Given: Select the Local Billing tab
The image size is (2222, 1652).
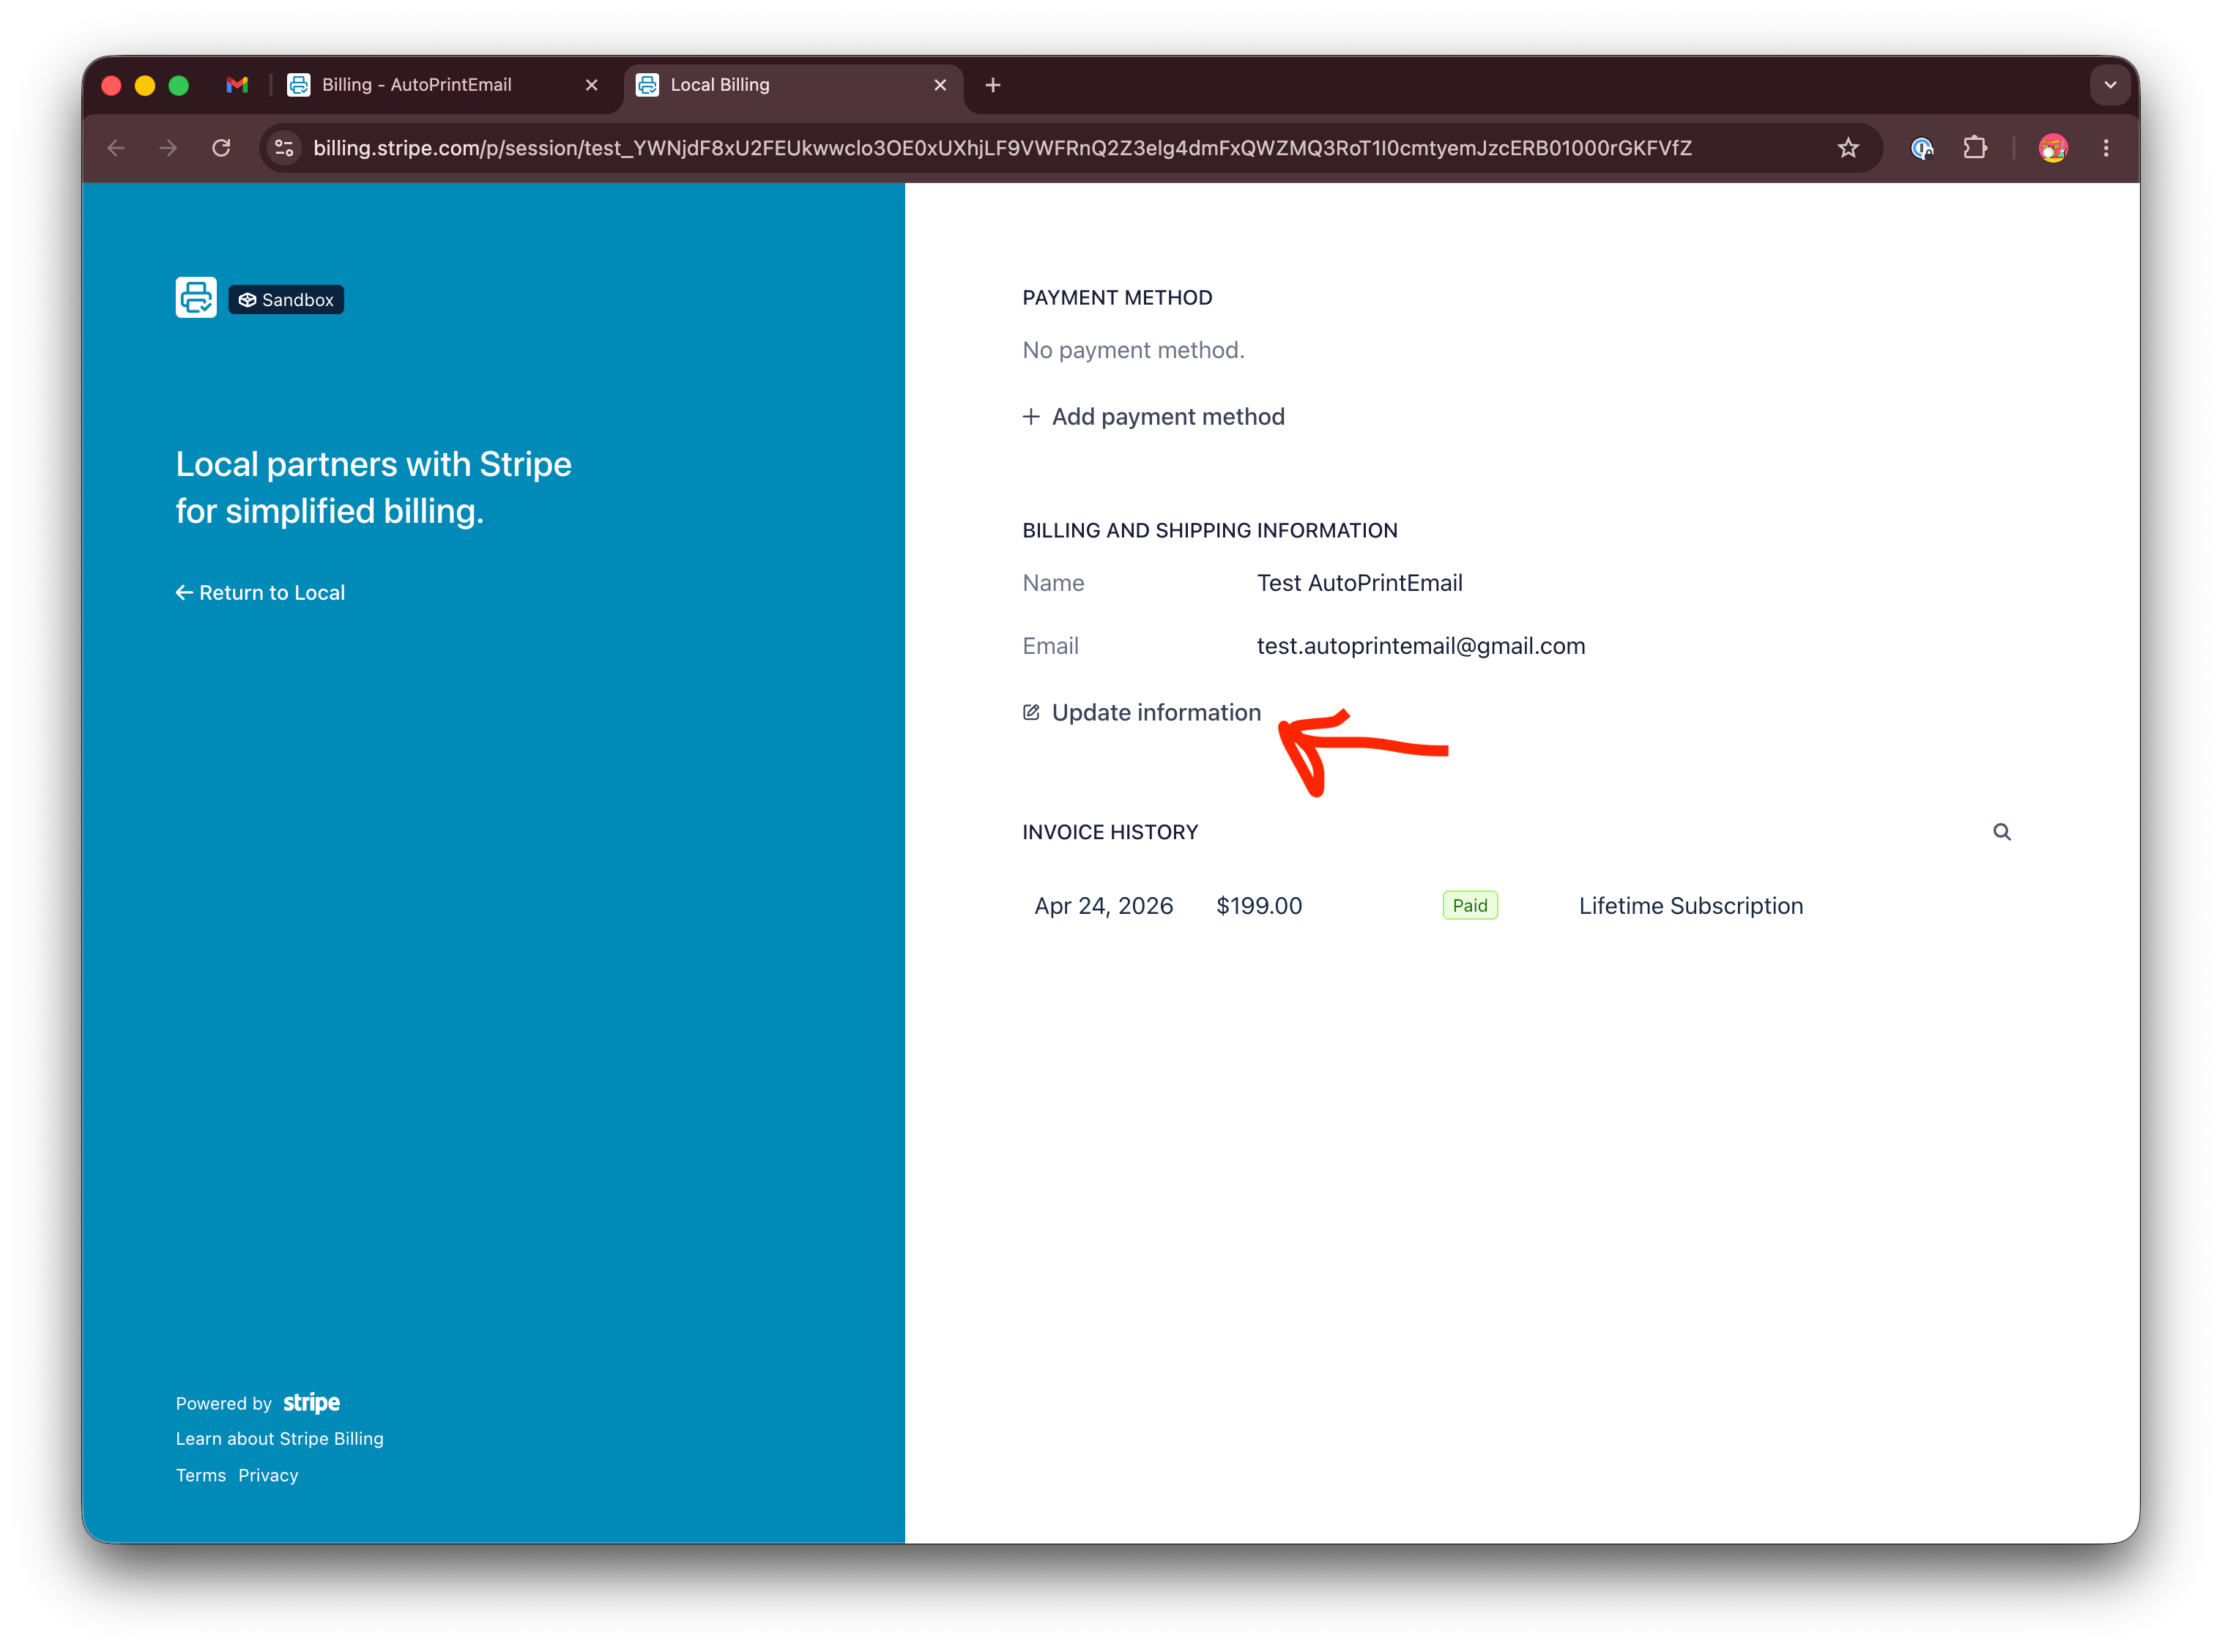Looking at the screenshot, I should pyautogui.click(x=794, y=85).
